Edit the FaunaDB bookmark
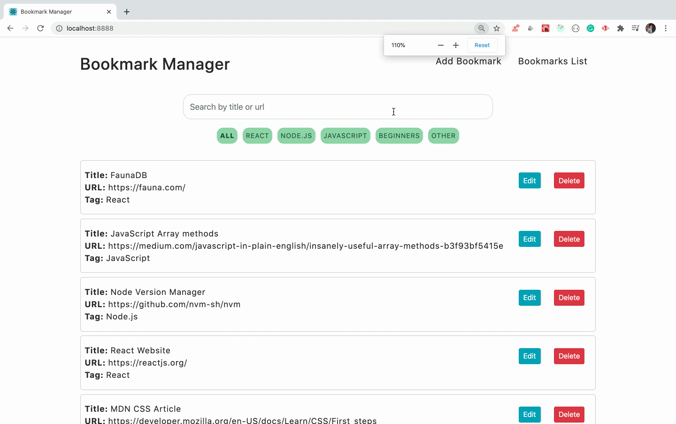Image resolution: width=676 pixels, height=424 pixels. [x=529, y=181]
